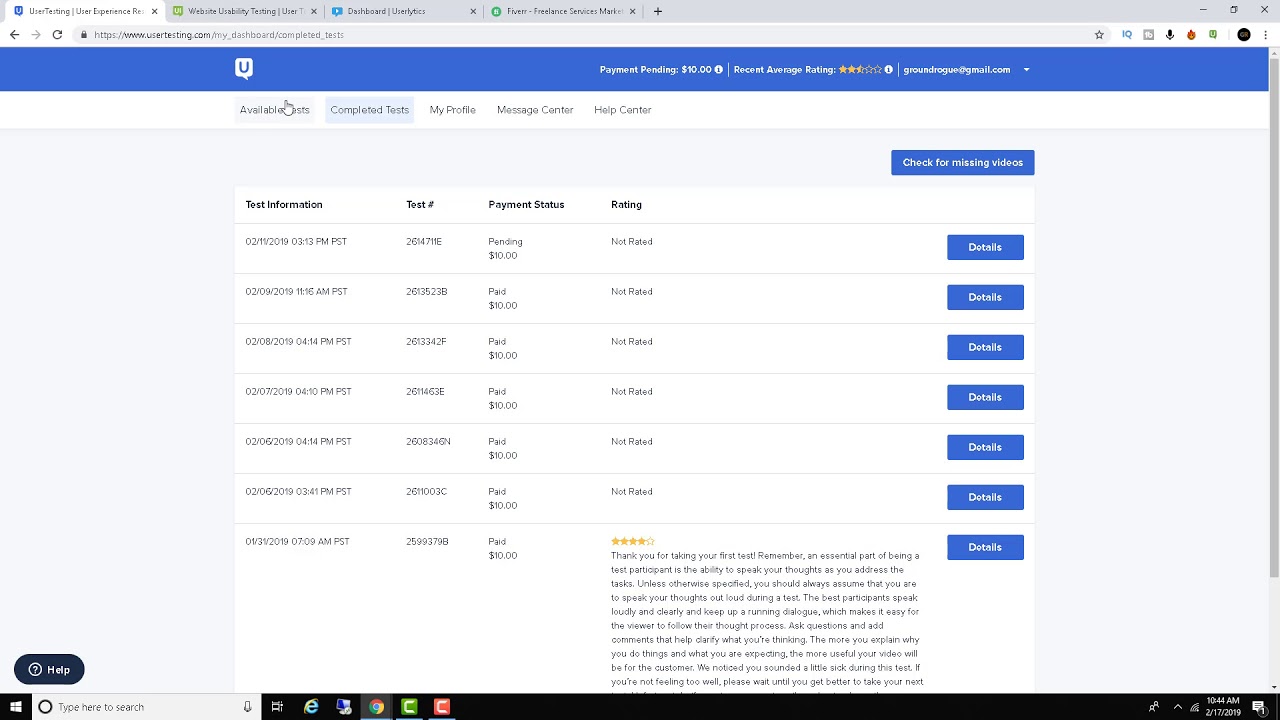Click the Payment Status column header
Screen dimensions: 1280x720
click(526, 204)
